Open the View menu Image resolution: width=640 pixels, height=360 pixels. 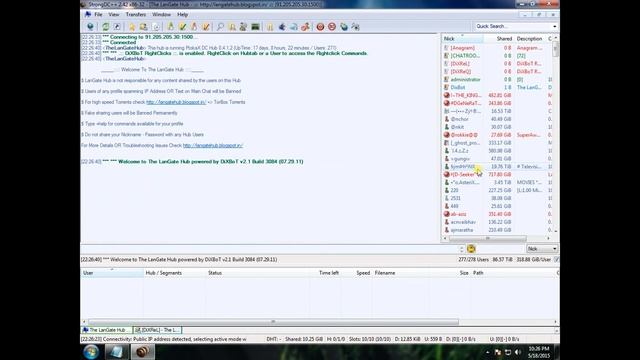[x=114, y=14]
